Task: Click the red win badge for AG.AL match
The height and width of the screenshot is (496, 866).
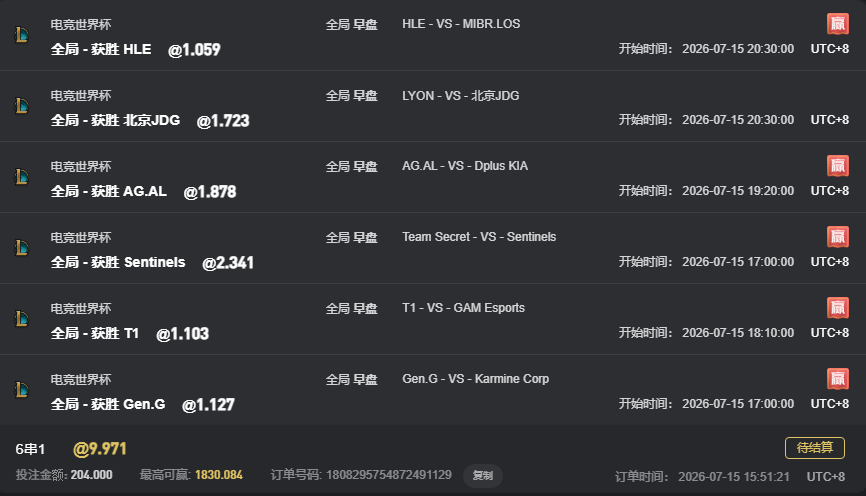Action: 838,166
